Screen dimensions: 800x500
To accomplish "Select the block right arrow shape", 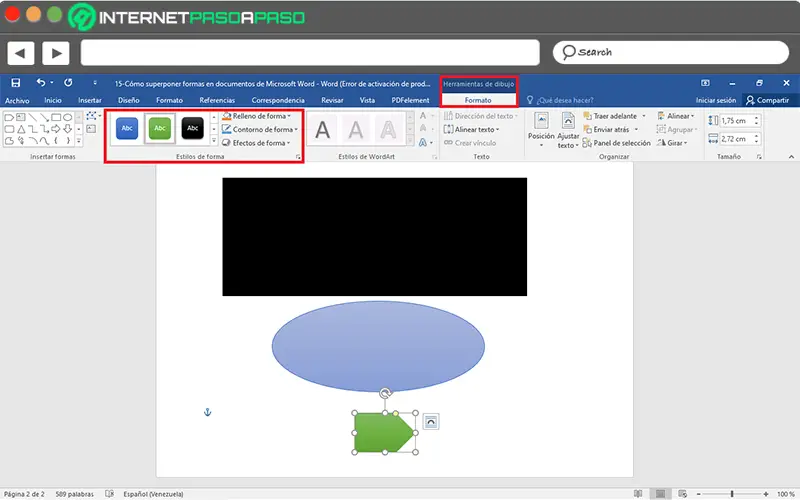I will pos(56,129).
